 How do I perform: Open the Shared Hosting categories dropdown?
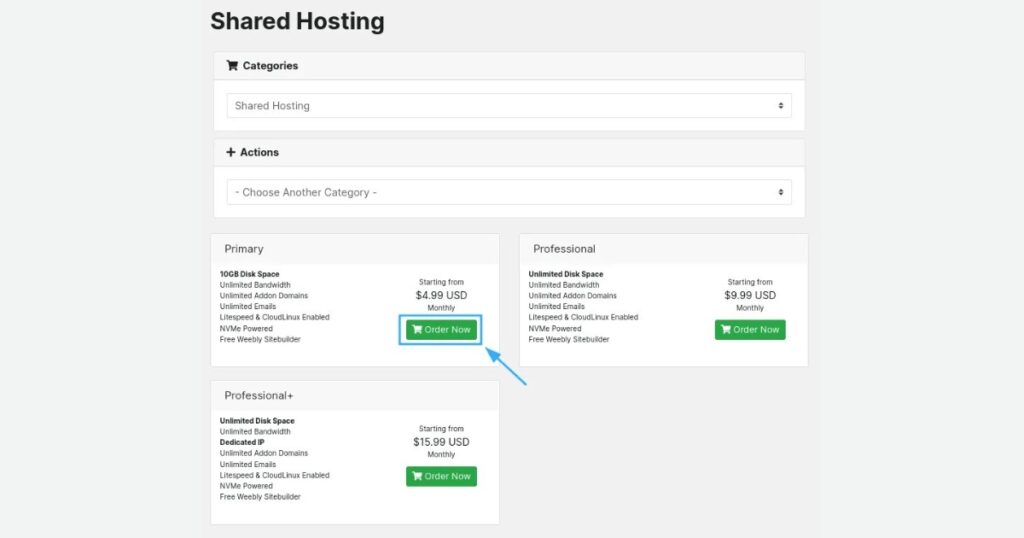tap(509, 106)
